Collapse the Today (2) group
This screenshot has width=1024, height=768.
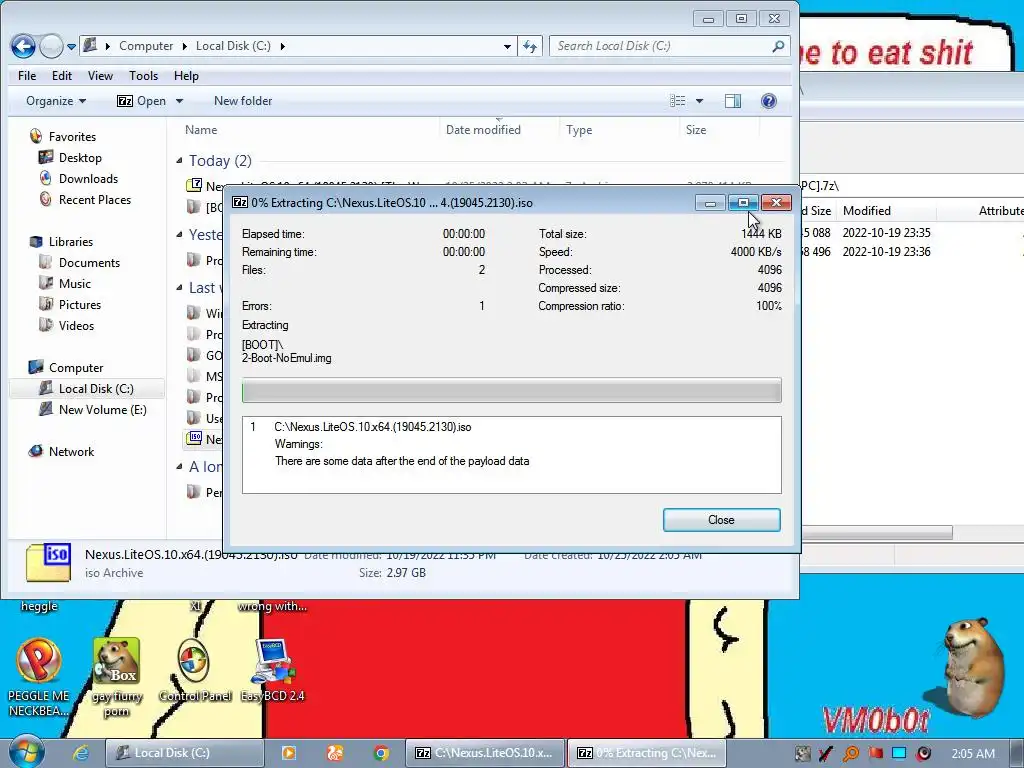tap(180, 161)
